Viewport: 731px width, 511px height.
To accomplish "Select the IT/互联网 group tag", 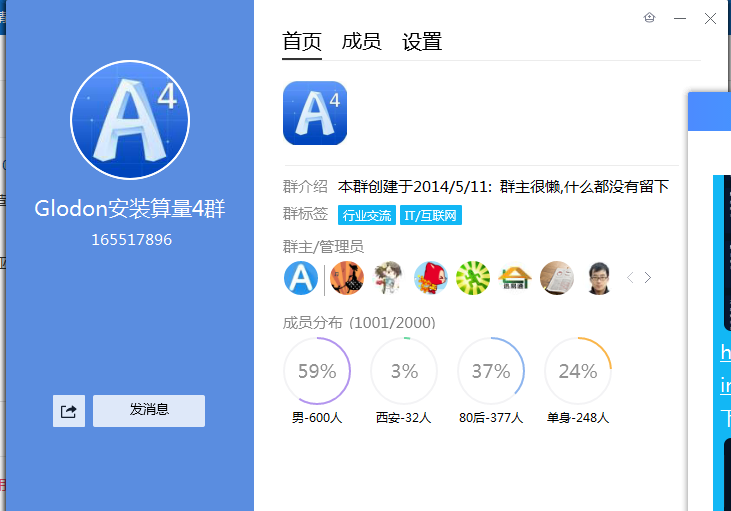I will click(x=431, y=215).
